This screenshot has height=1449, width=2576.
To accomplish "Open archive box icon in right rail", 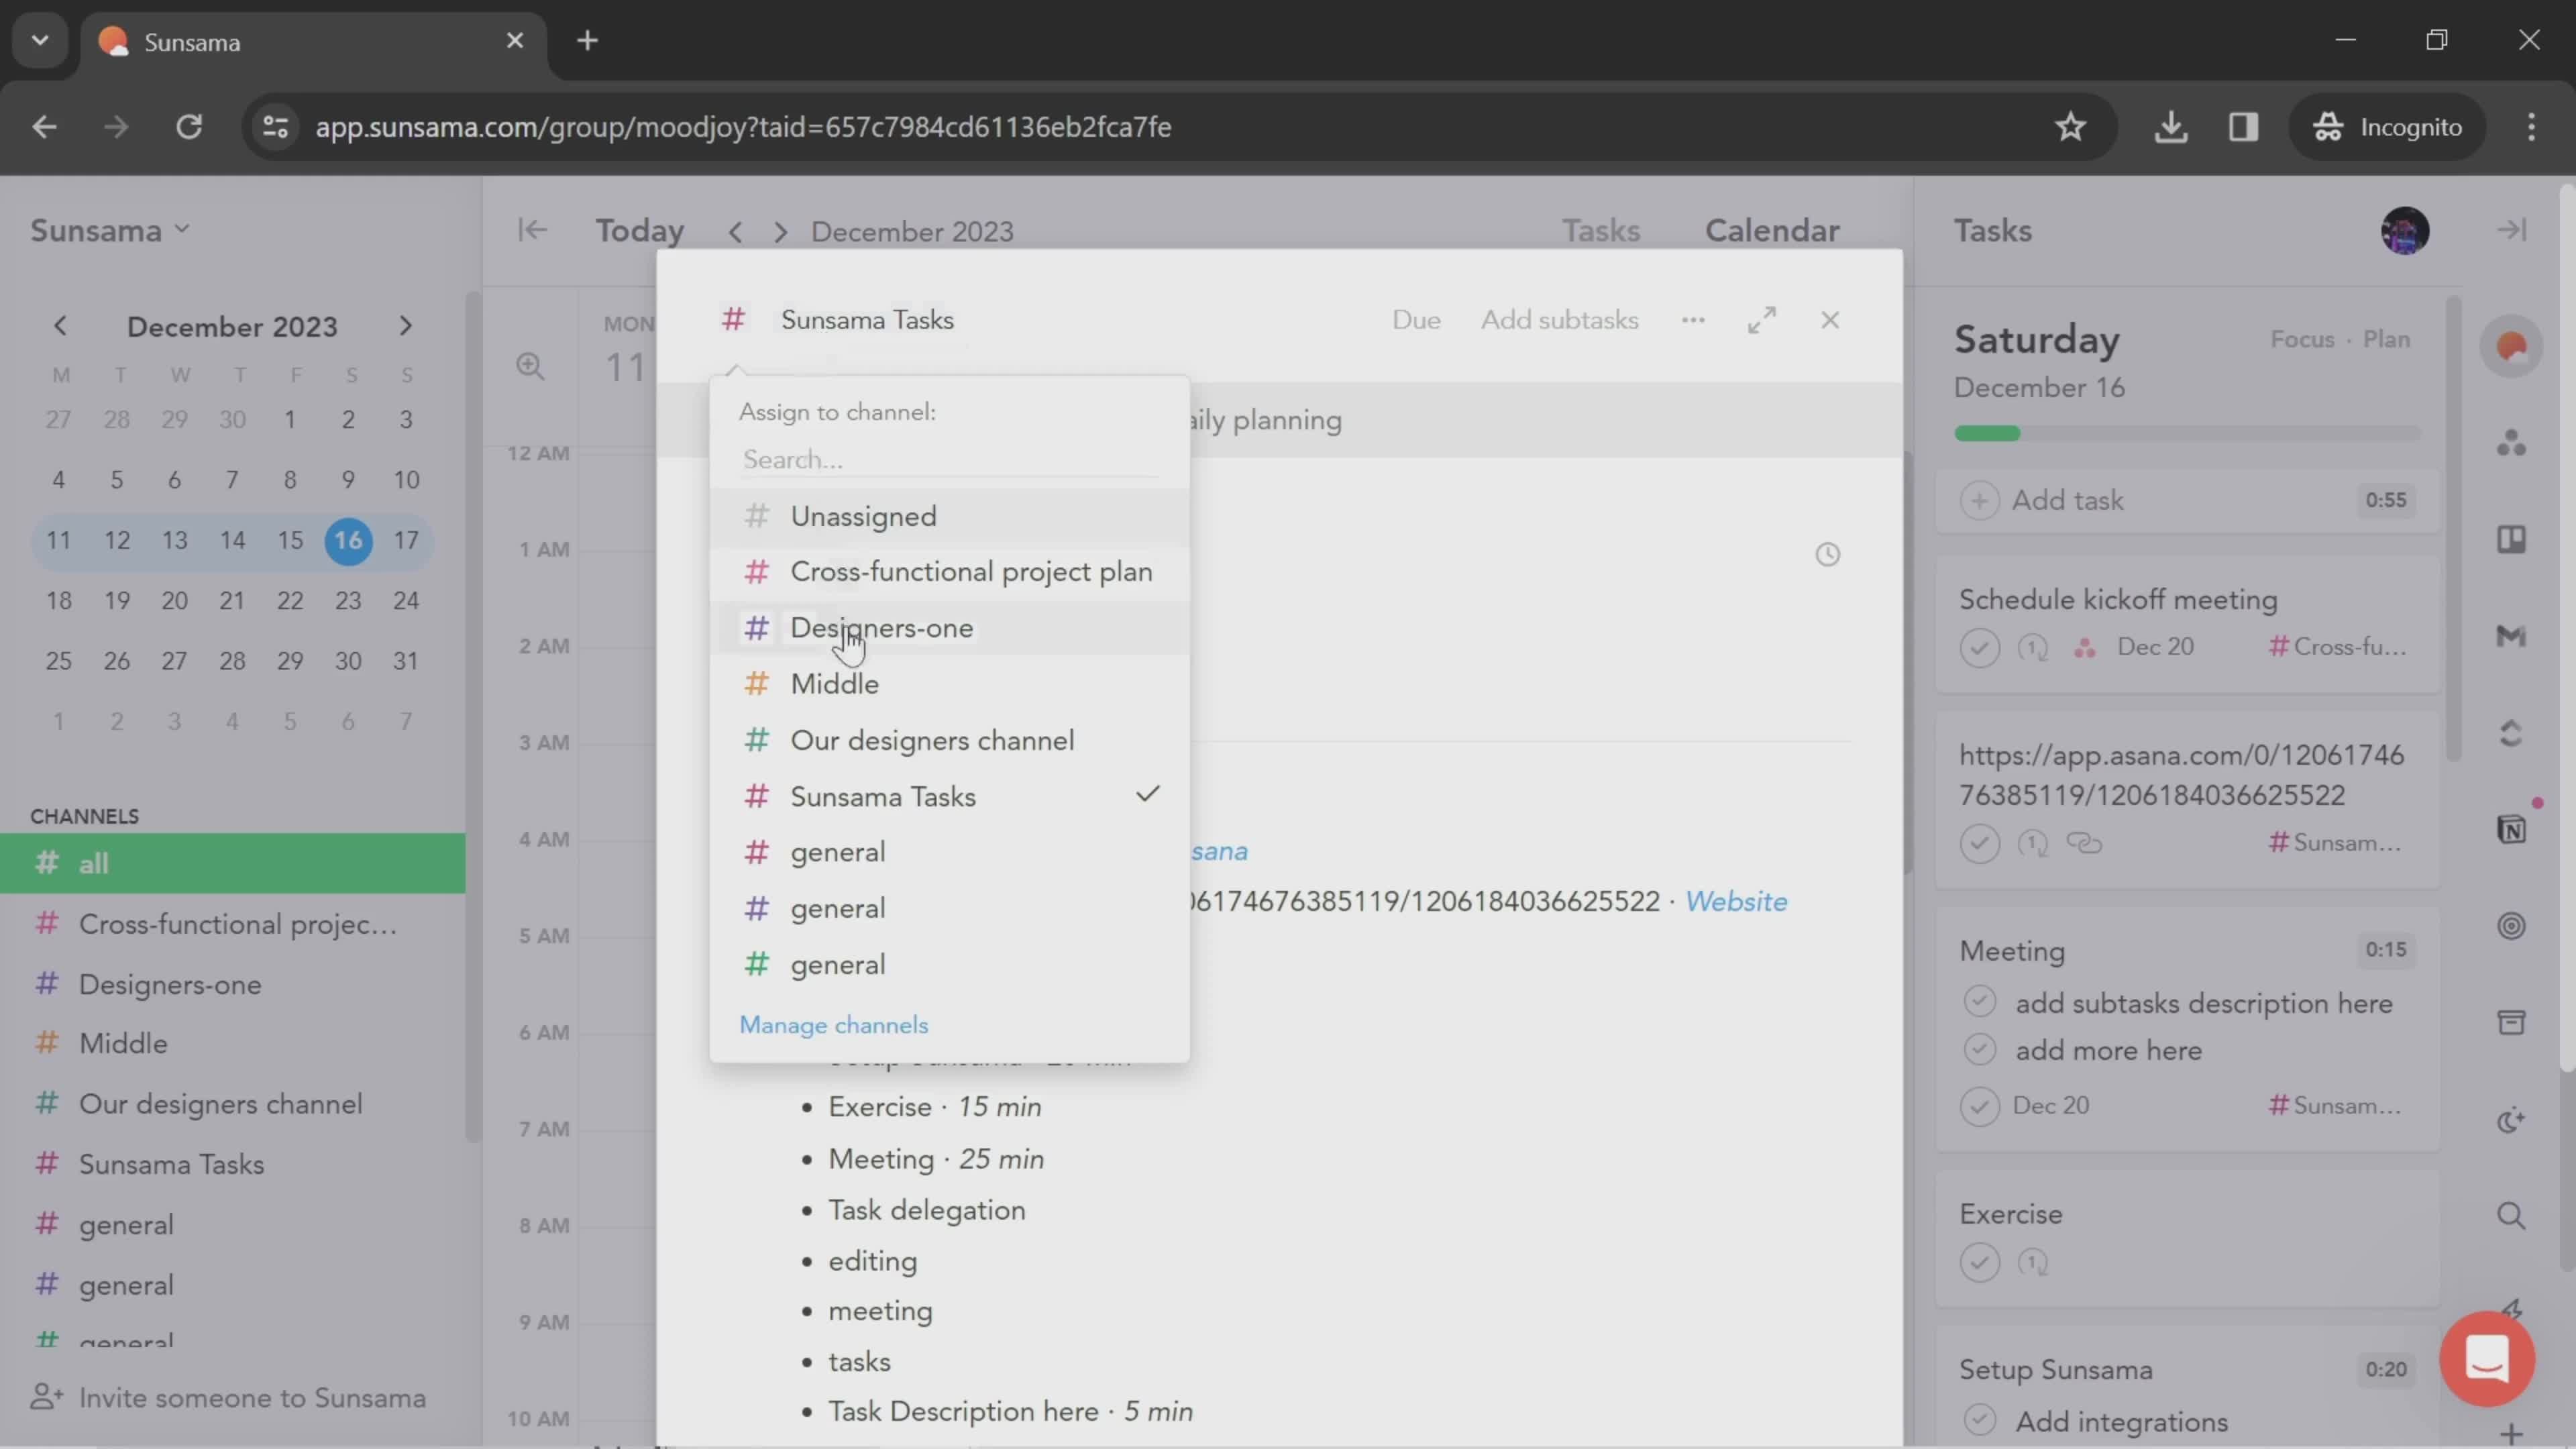I will tap(2511, 1022).
